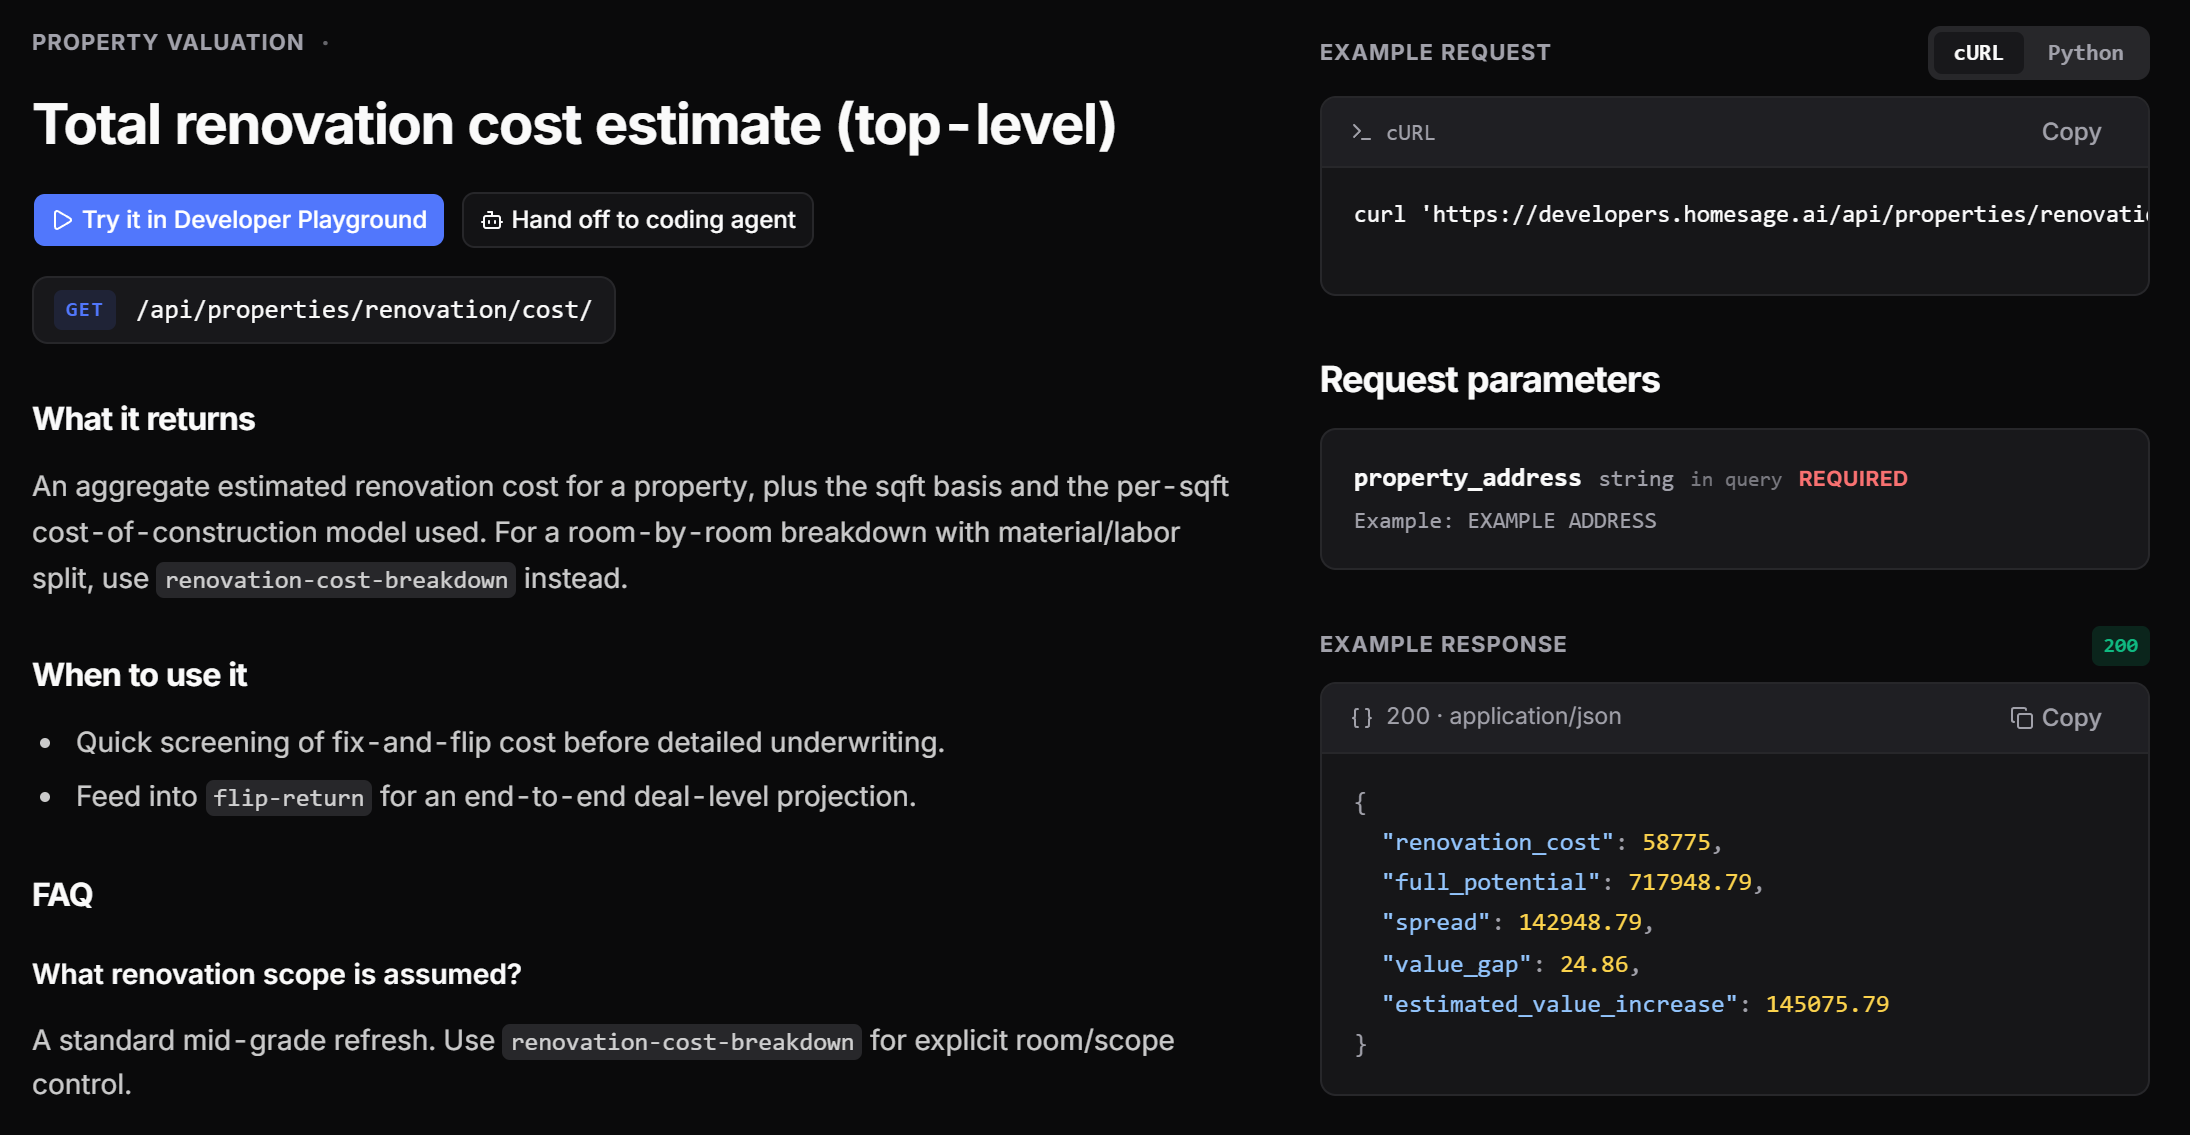Viewport: 2190px width, 1135px height.
Task: Copy the cURL example request
Action: tap(2071, 132)
